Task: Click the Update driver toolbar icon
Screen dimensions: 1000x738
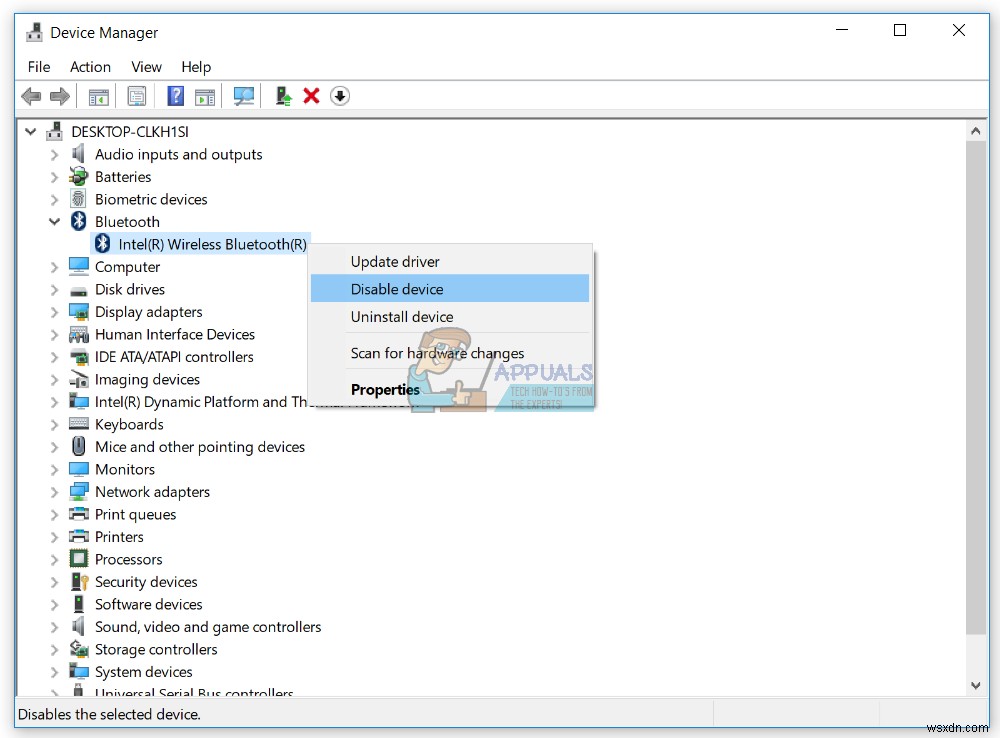Action: 282,95
